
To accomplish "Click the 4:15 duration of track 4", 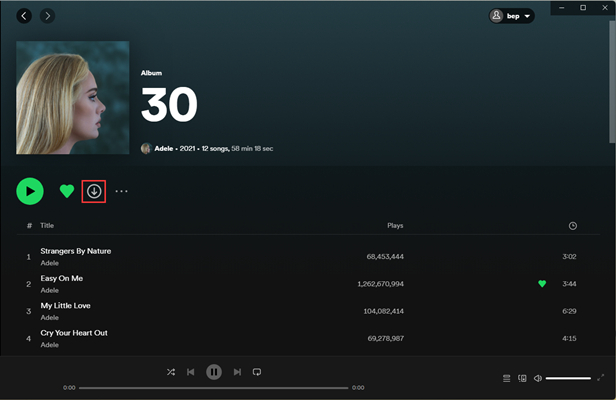I will [x=569, y=338].
